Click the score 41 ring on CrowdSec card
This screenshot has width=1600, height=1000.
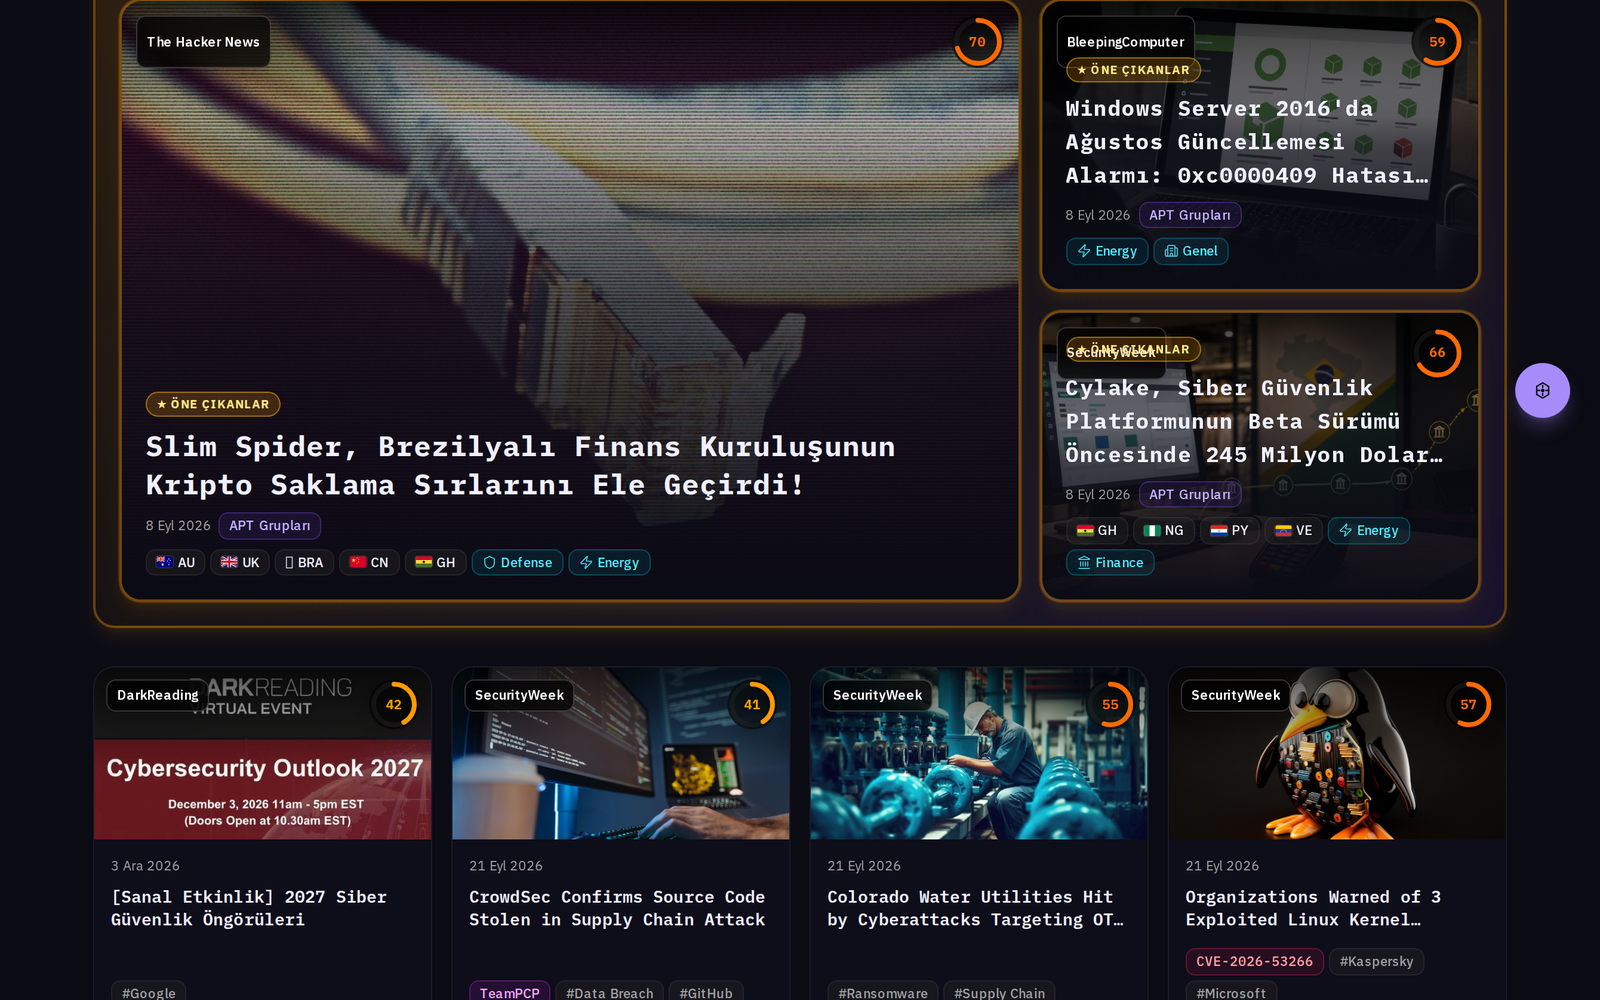(752, 705)
